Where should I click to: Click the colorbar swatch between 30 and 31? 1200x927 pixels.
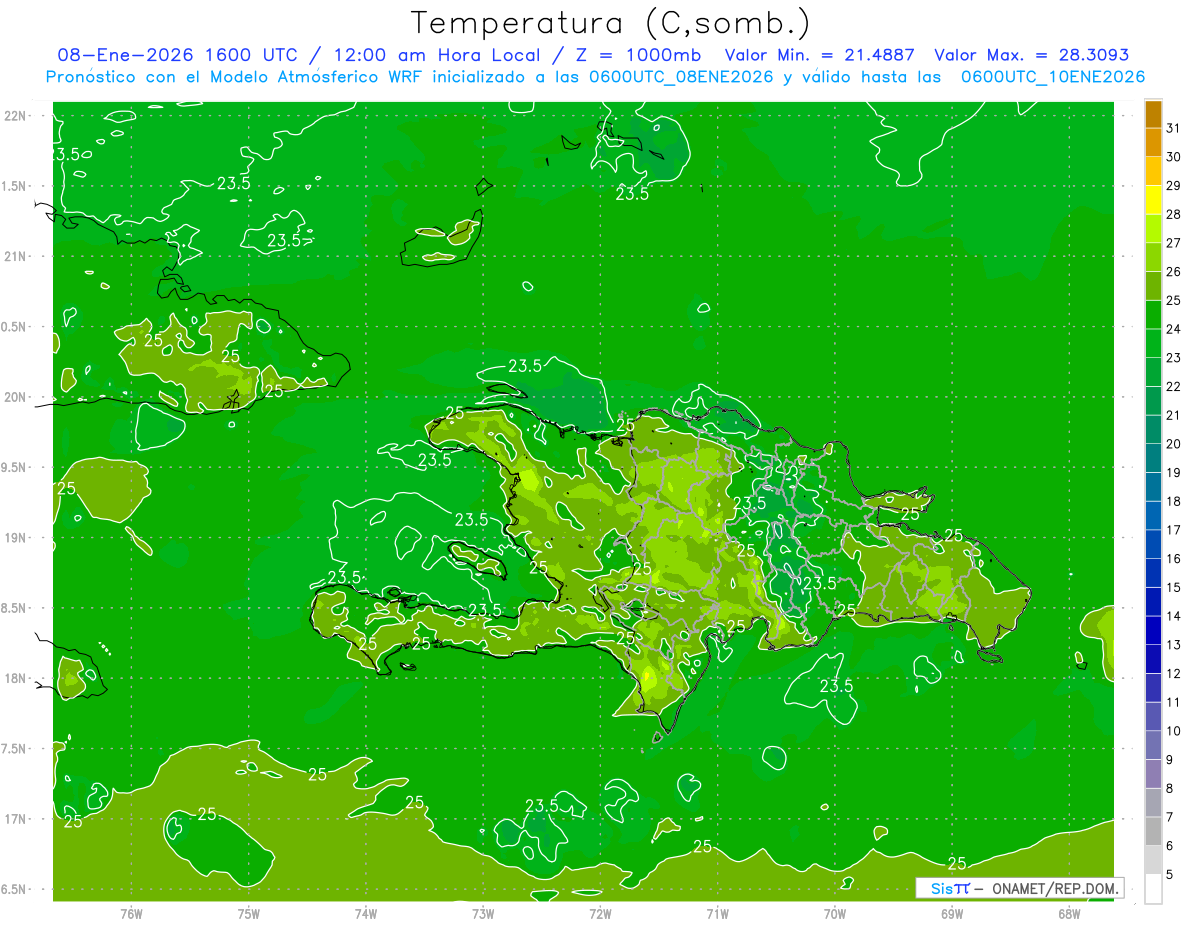pyautogui.click(x=1153, y=143)
